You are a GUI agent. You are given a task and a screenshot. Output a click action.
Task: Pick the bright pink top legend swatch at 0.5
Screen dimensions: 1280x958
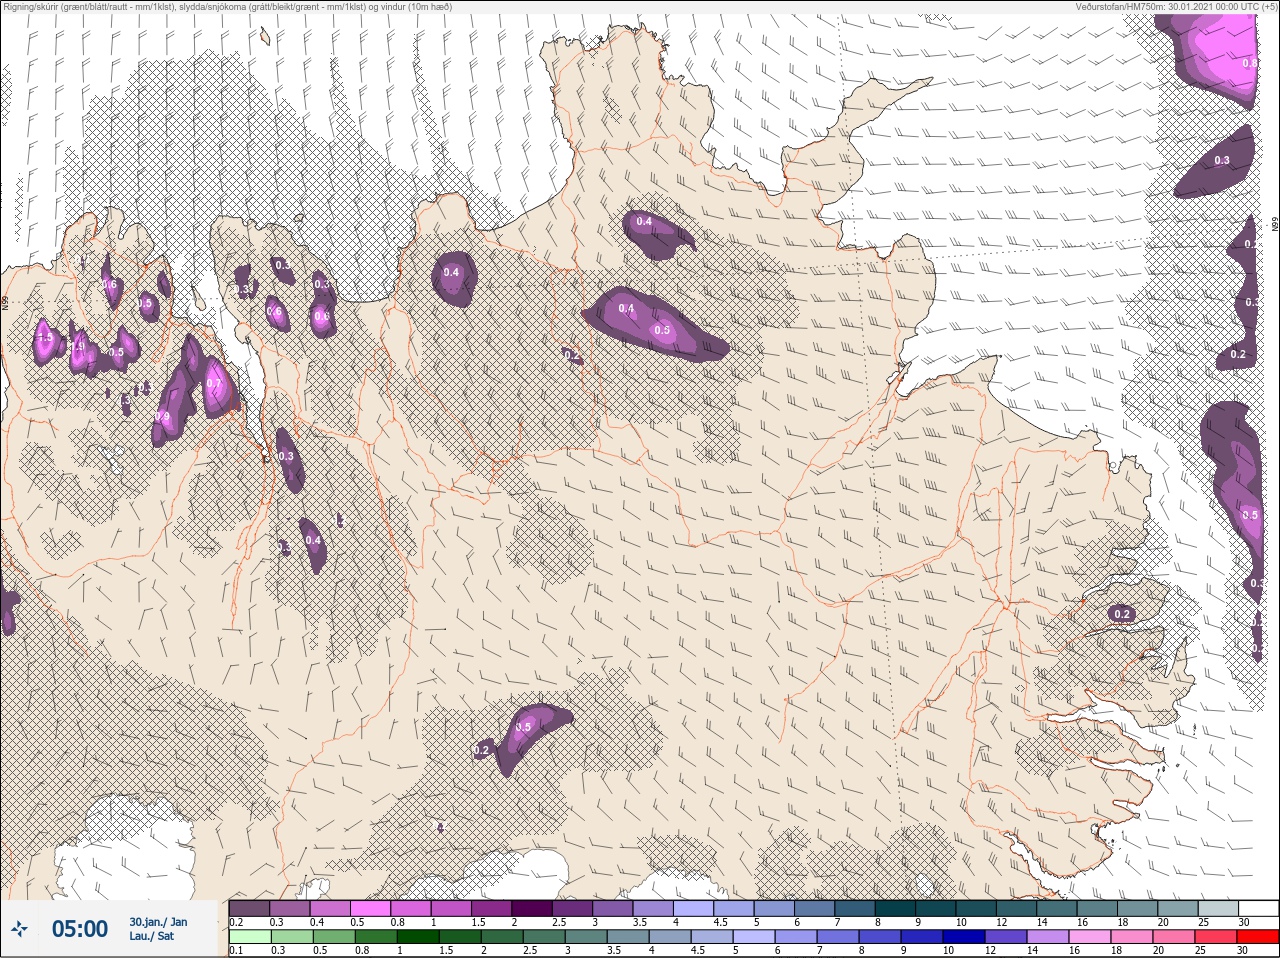click(x=370, y=908)
